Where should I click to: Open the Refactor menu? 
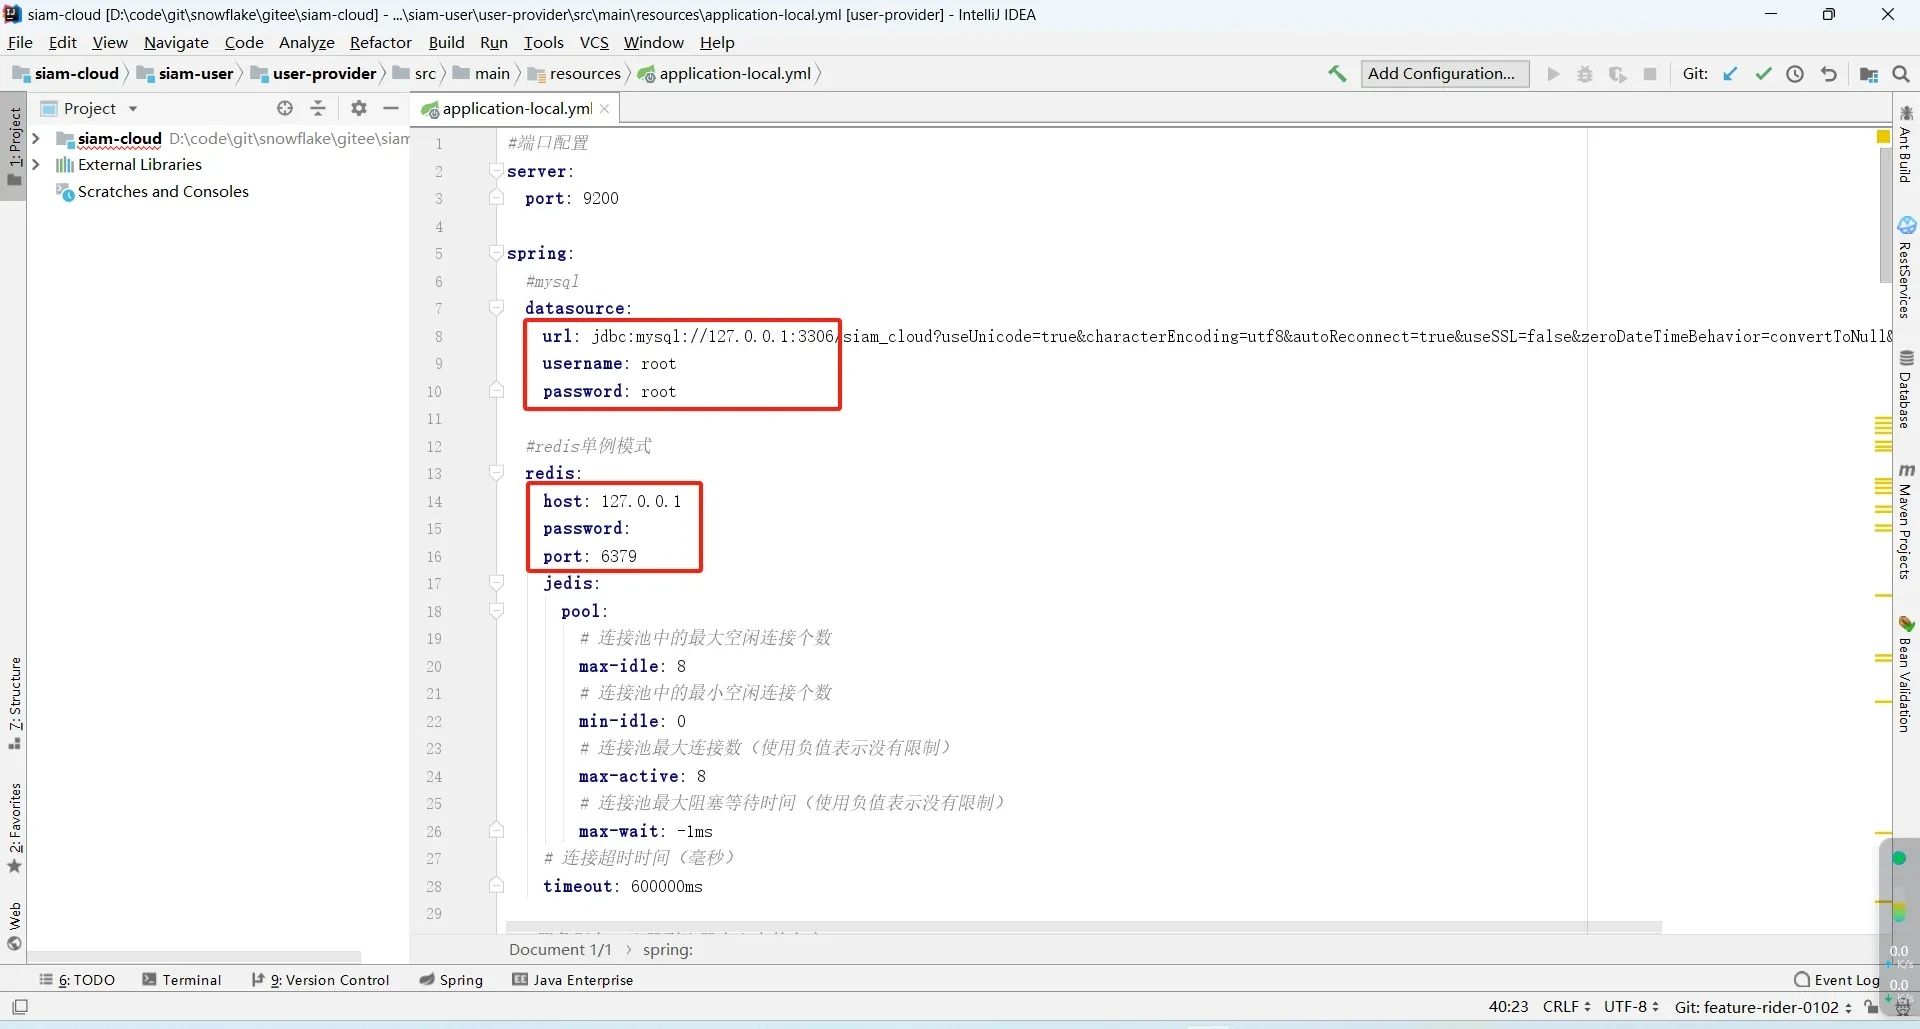[380, 42]
